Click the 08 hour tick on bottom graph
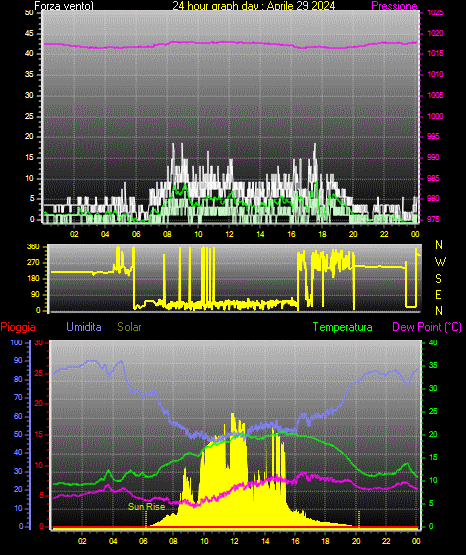466x555 pixels. point(173,541)
